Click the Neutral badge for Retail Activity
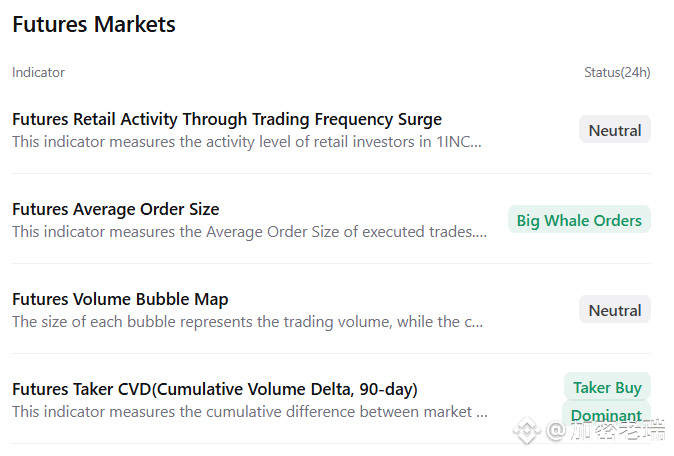The height and width of the screenshot is (456, 674). click(x=615, y=129)
